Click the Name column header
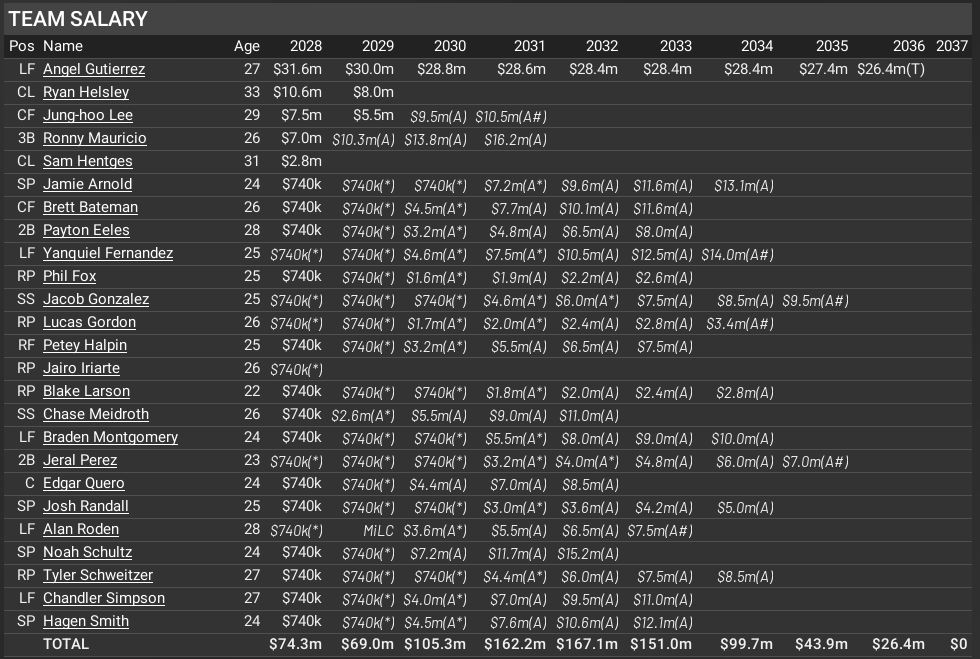This screenshot has height=659, width=980. 63,46
